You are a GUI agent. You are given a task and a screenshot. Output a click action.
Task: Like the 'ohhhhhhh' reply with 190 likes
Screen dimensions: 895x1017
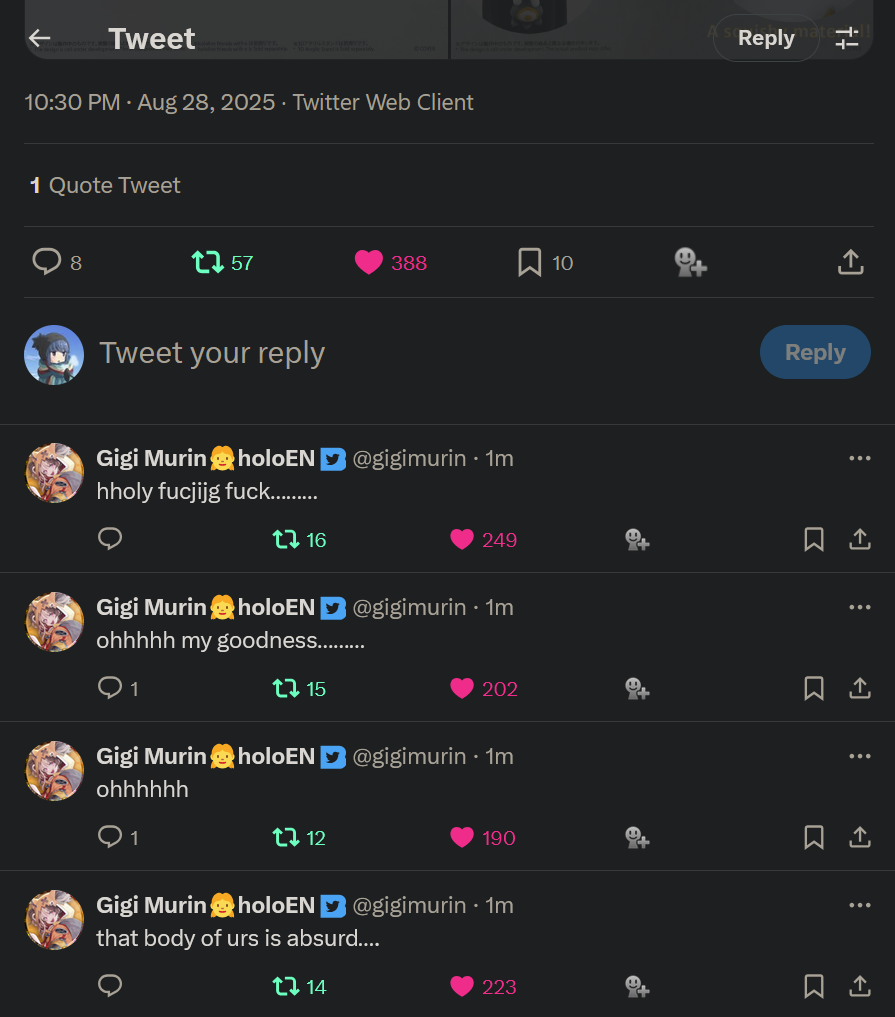(462, 837)
